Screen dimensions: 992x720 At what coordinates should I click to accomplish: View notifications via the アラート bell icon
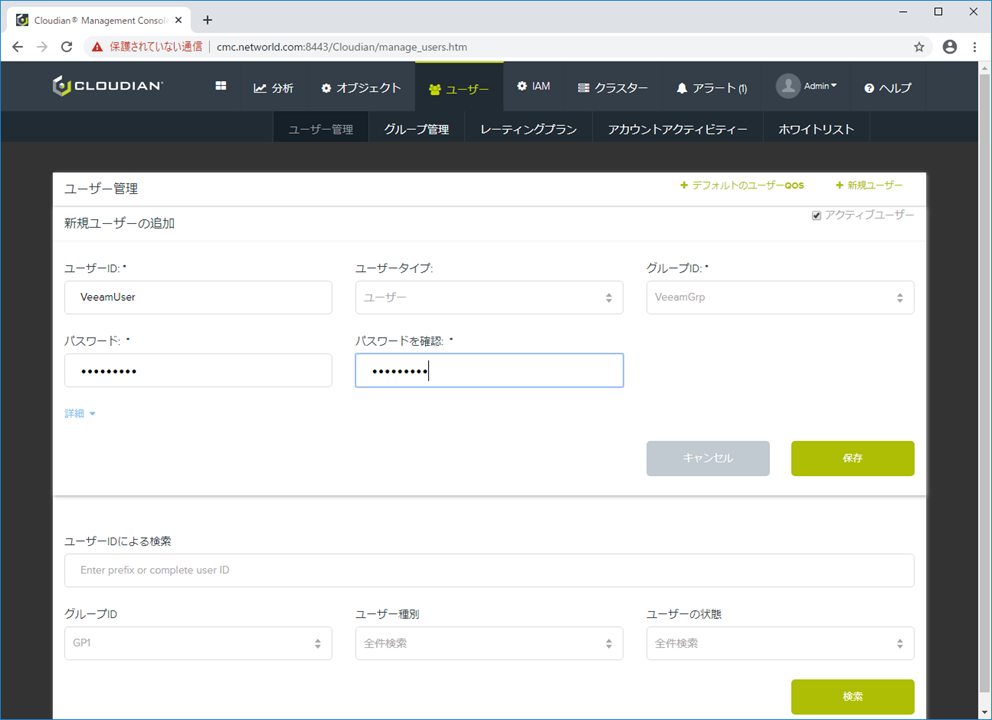point(681,87)
